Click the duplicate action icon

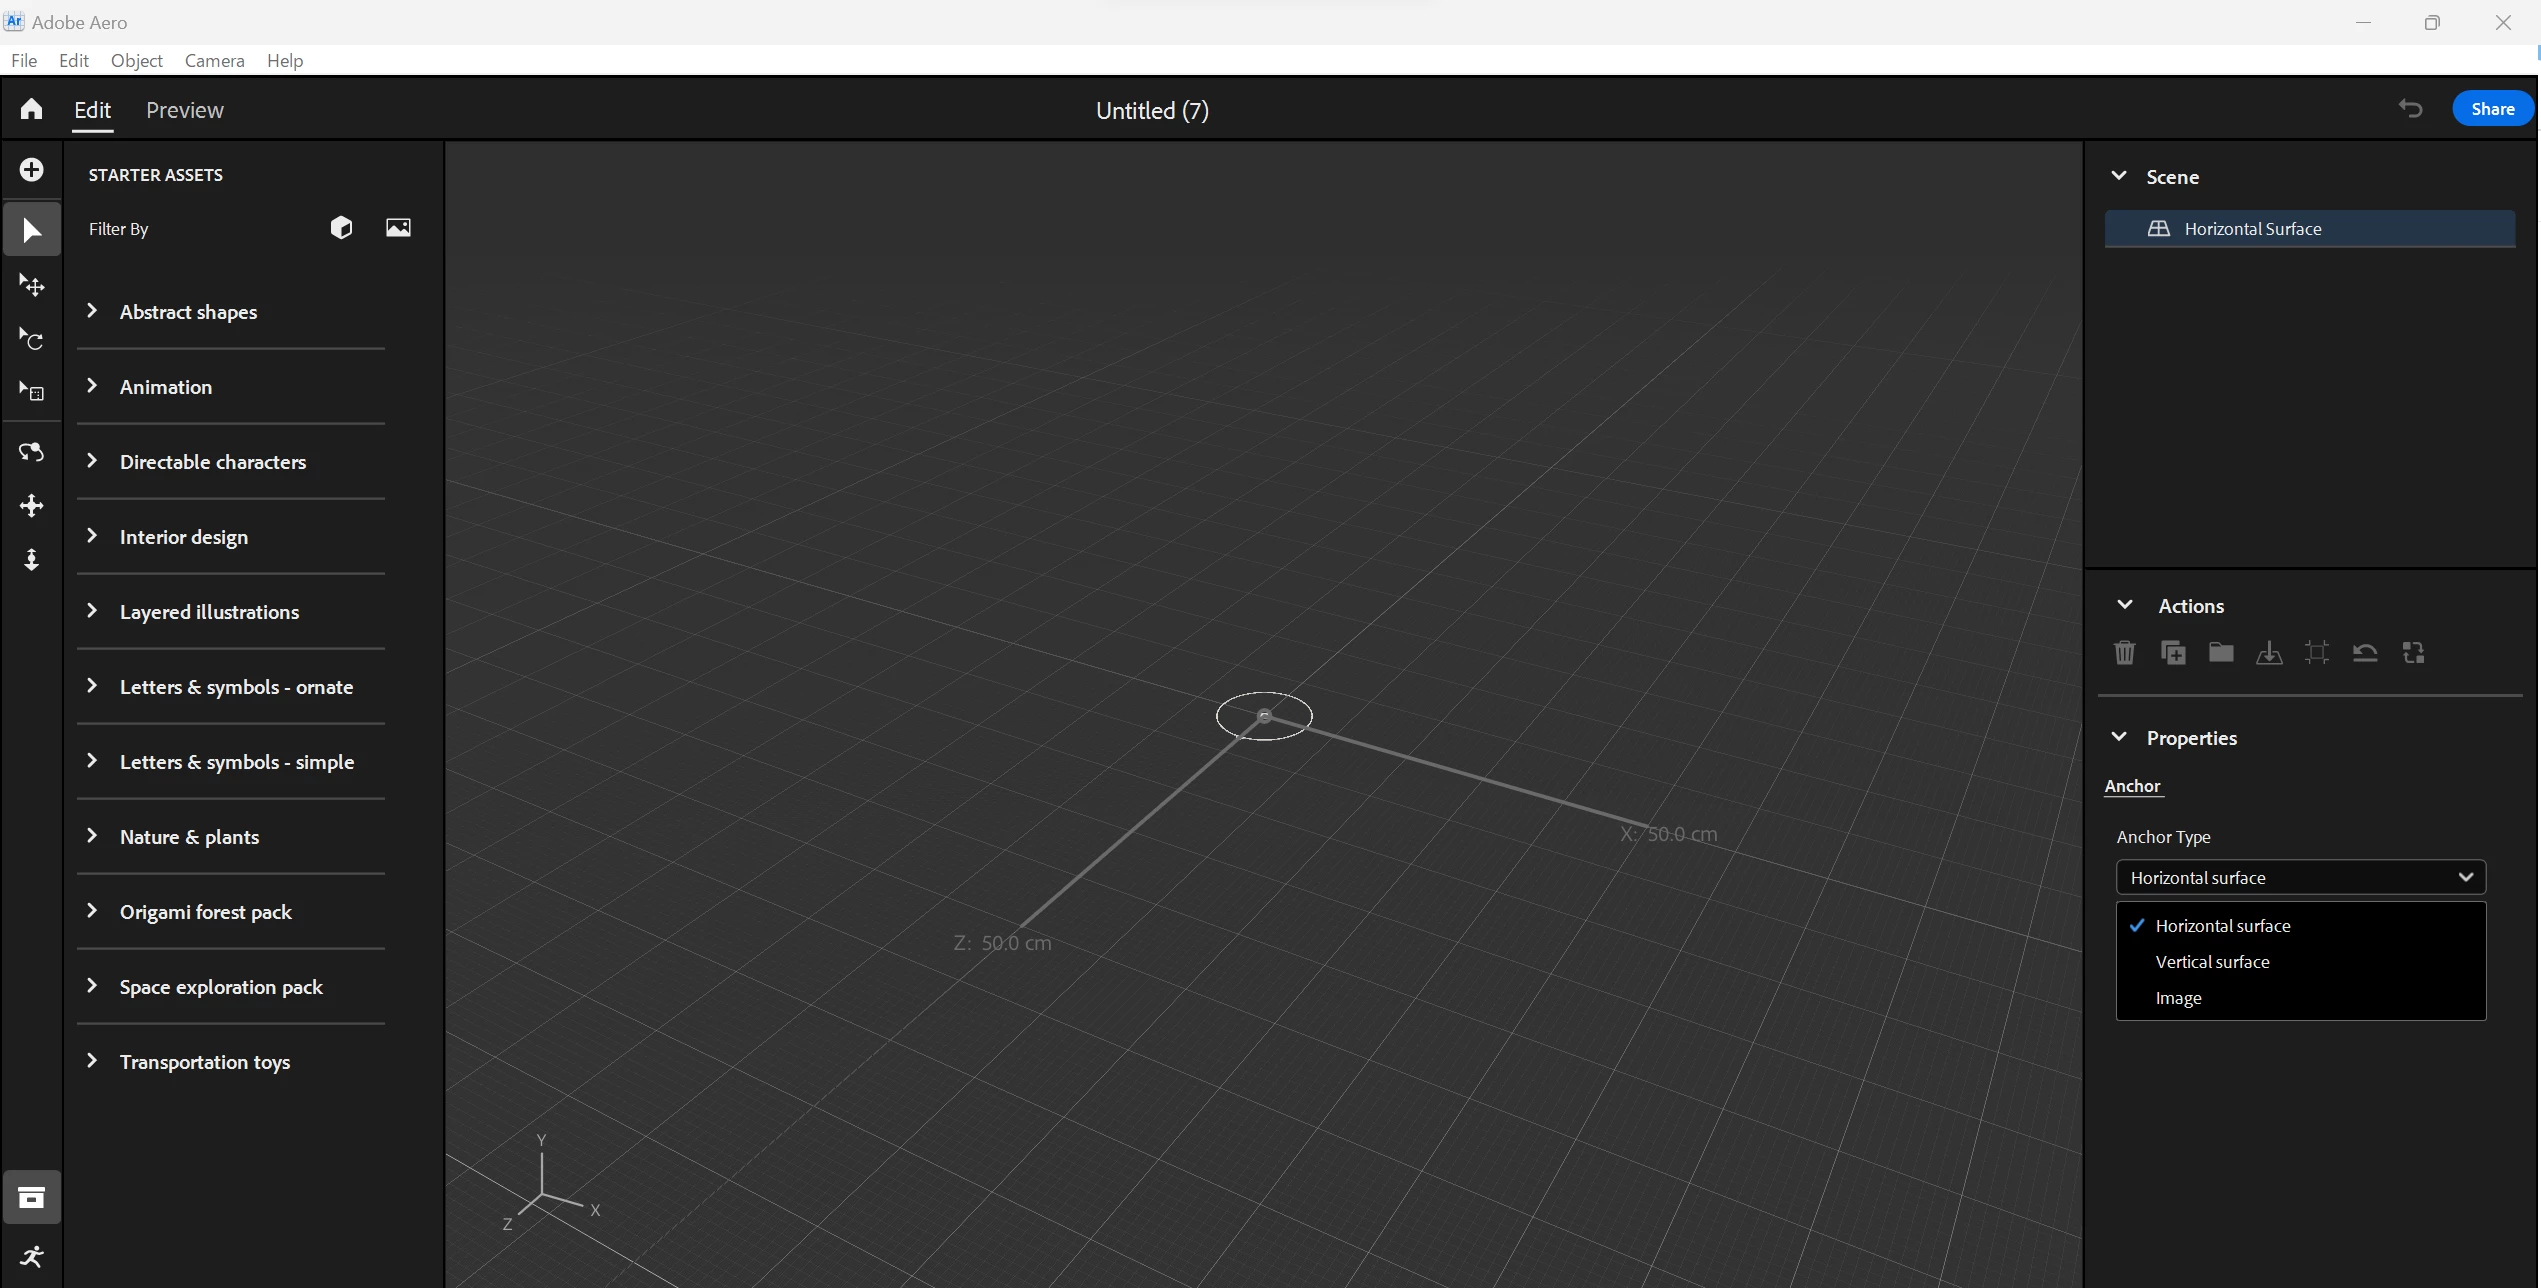(2172, 653)
